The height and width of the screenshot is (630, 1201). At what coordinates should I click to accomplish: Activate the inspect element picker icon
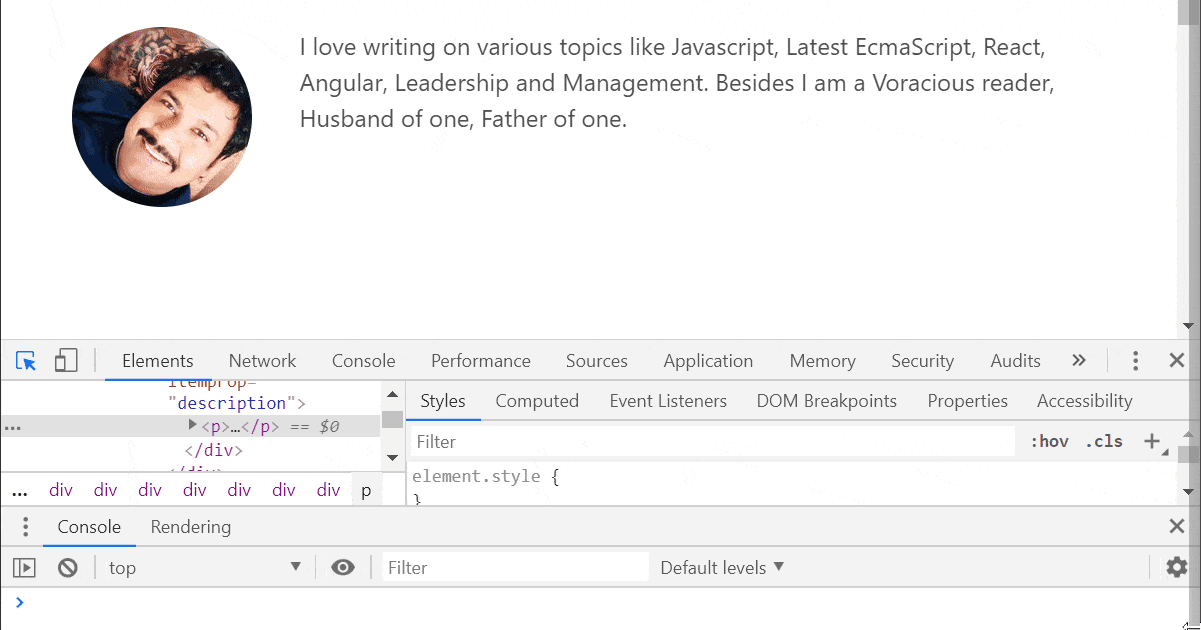27,361
